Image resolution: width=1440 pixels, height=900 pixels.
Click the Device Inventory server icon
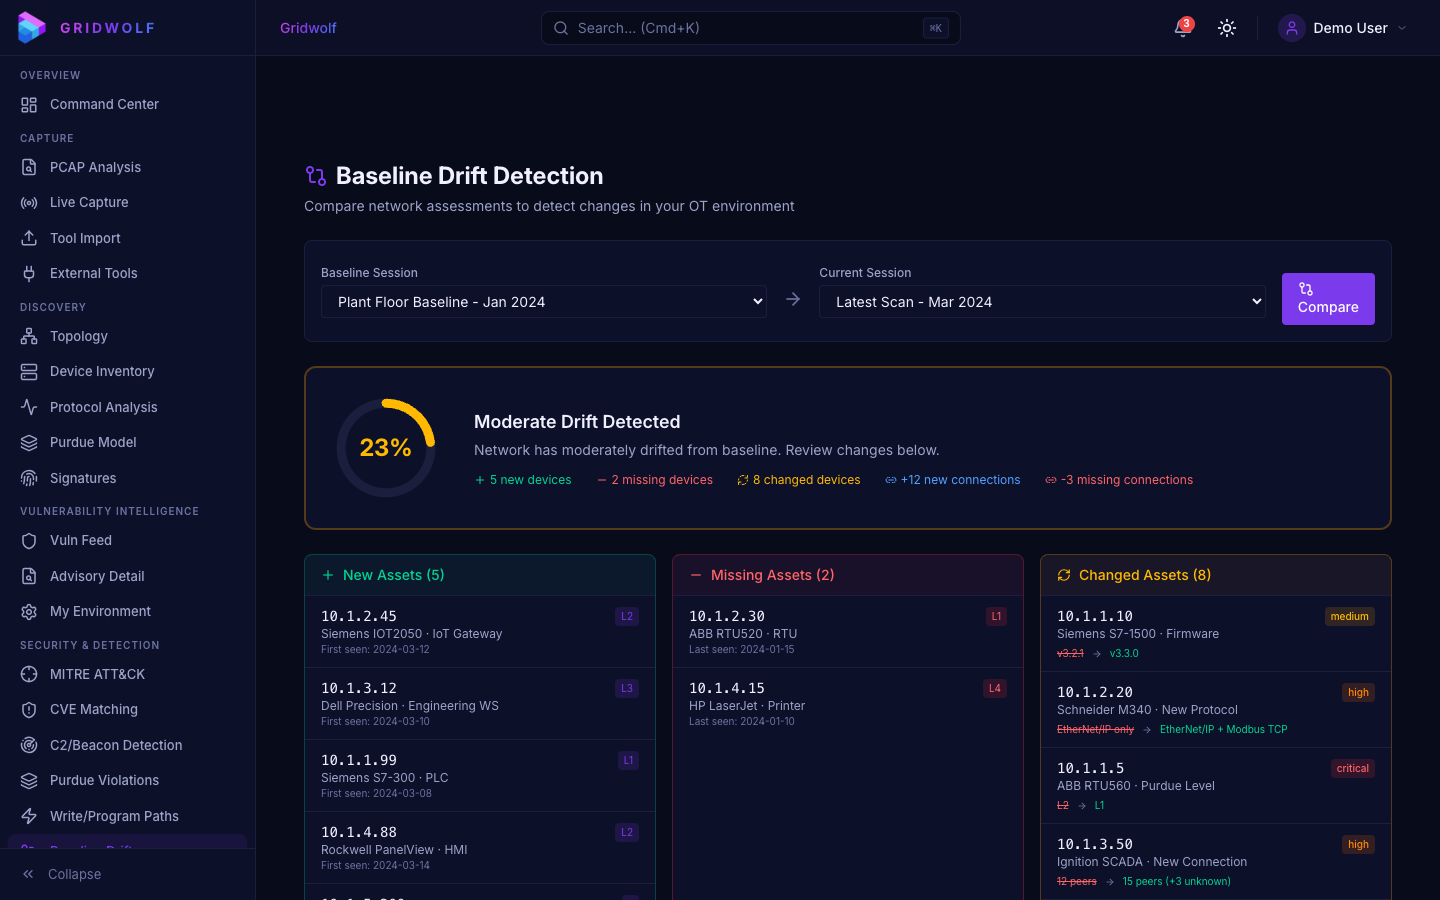29,372
